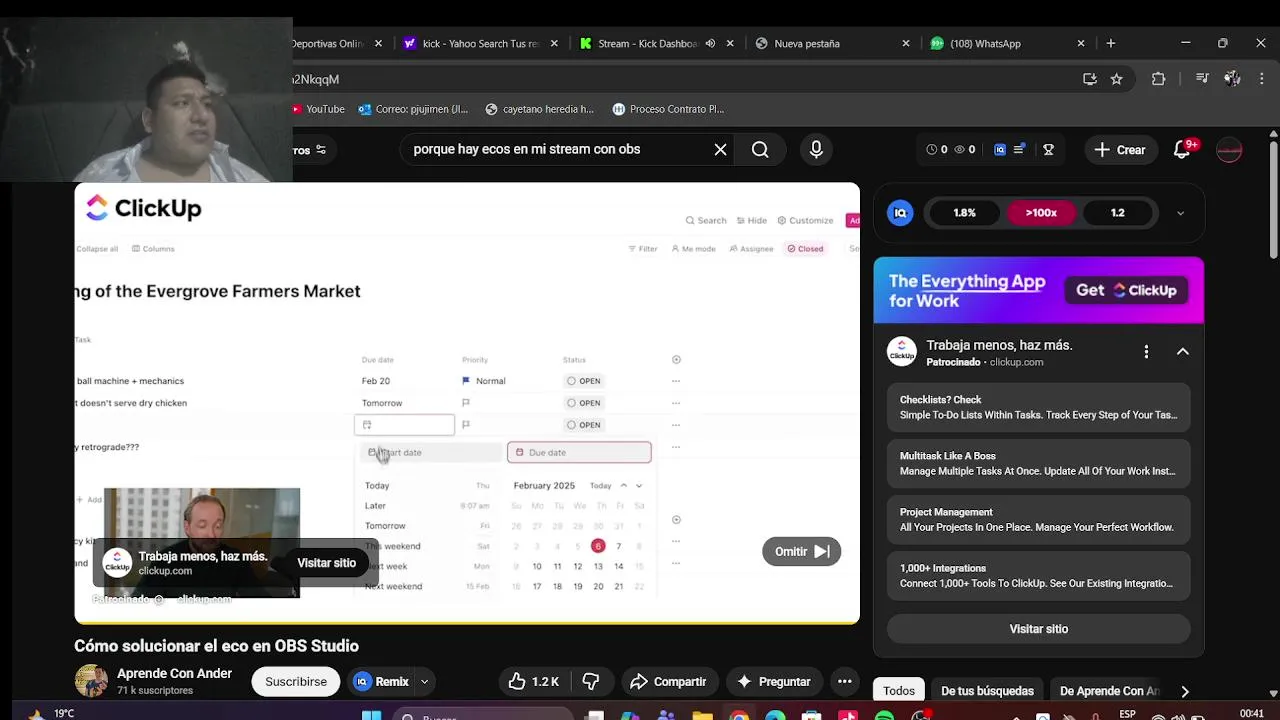Viewport: 1280px width, 720px height.
Task: Click the ClickUp logo in the sponsored card
Action: tap(902, 351)
